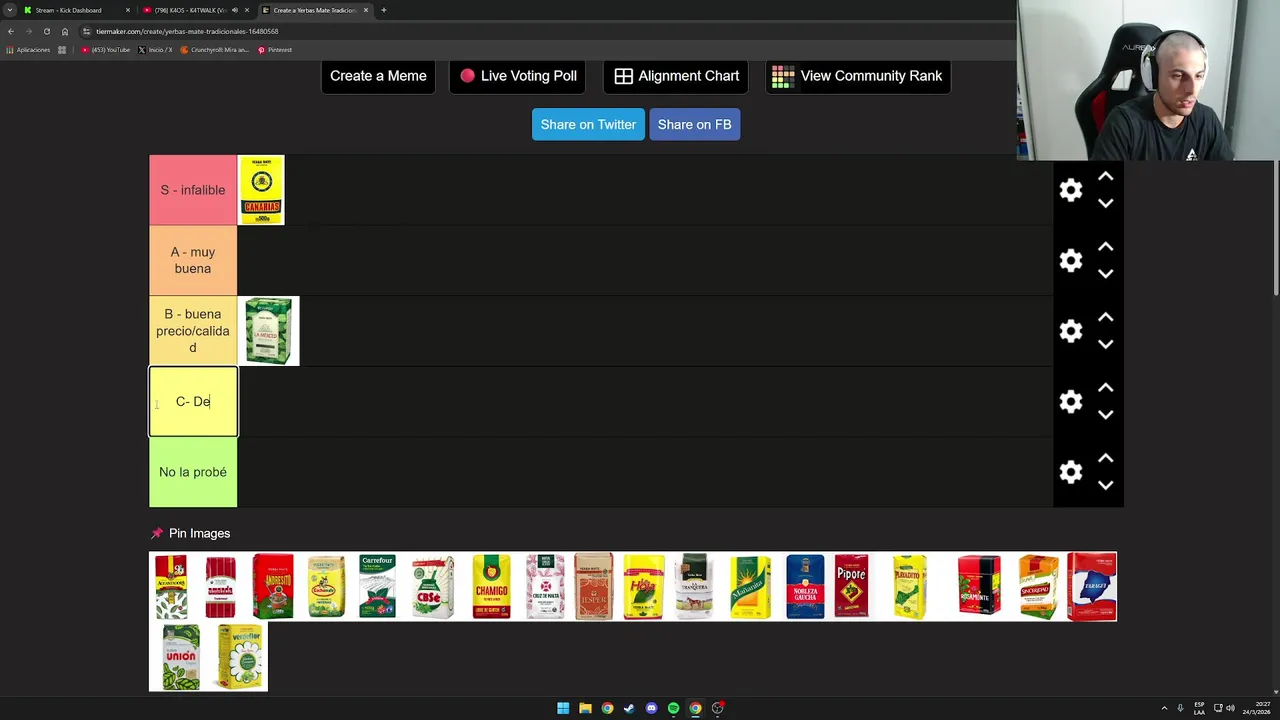
Task: Pick the Playadito yerba image
Action: point(910,586)
